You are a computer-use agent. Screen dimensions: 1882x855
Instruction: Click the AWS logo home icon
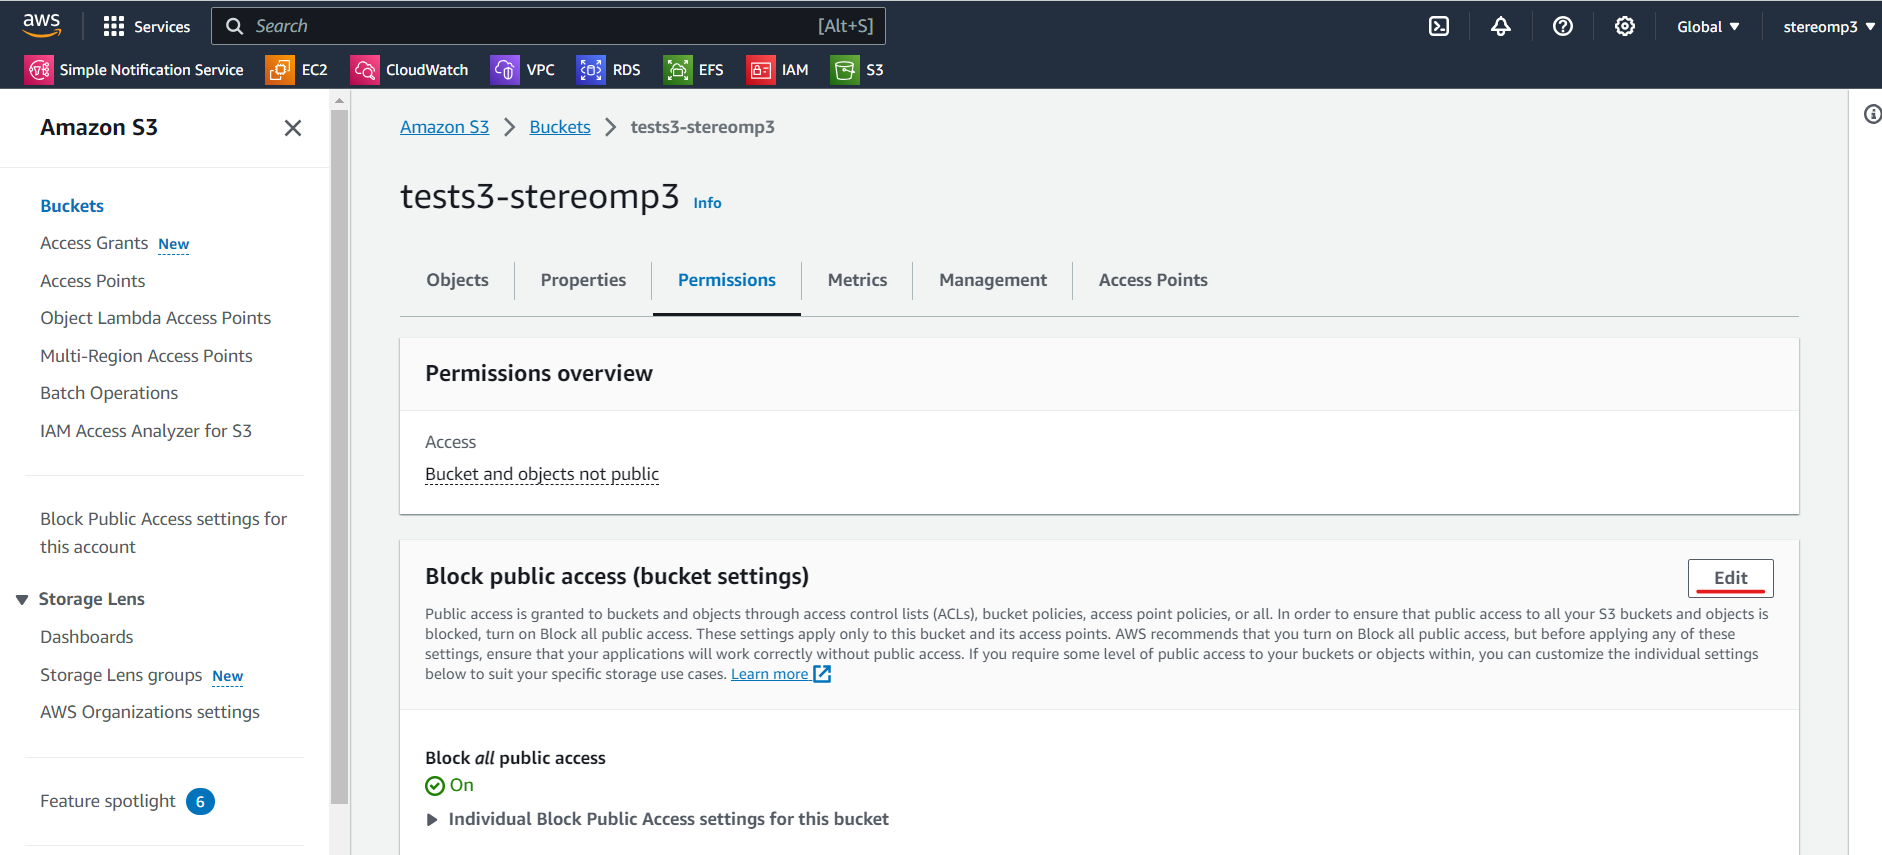[x=41, y=25]
